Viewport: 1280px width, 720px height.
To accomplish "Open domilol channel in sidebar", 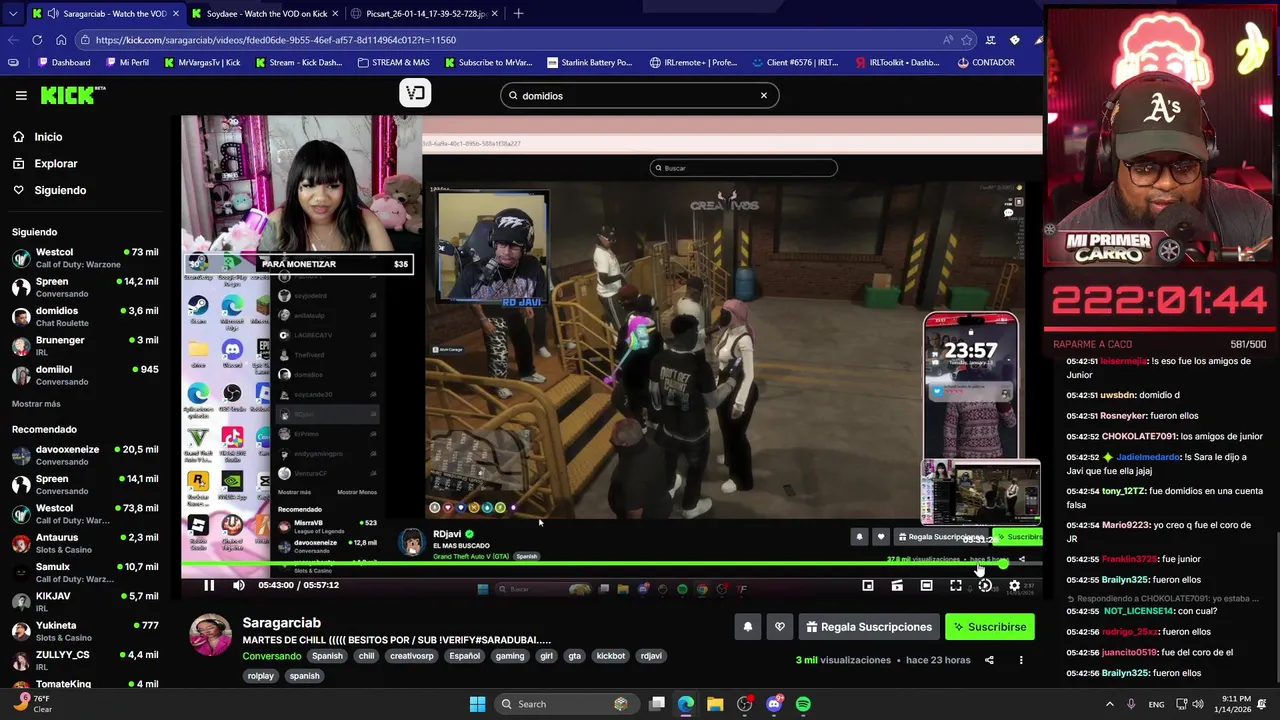I will pyautogui.click(x=85, y=375).
